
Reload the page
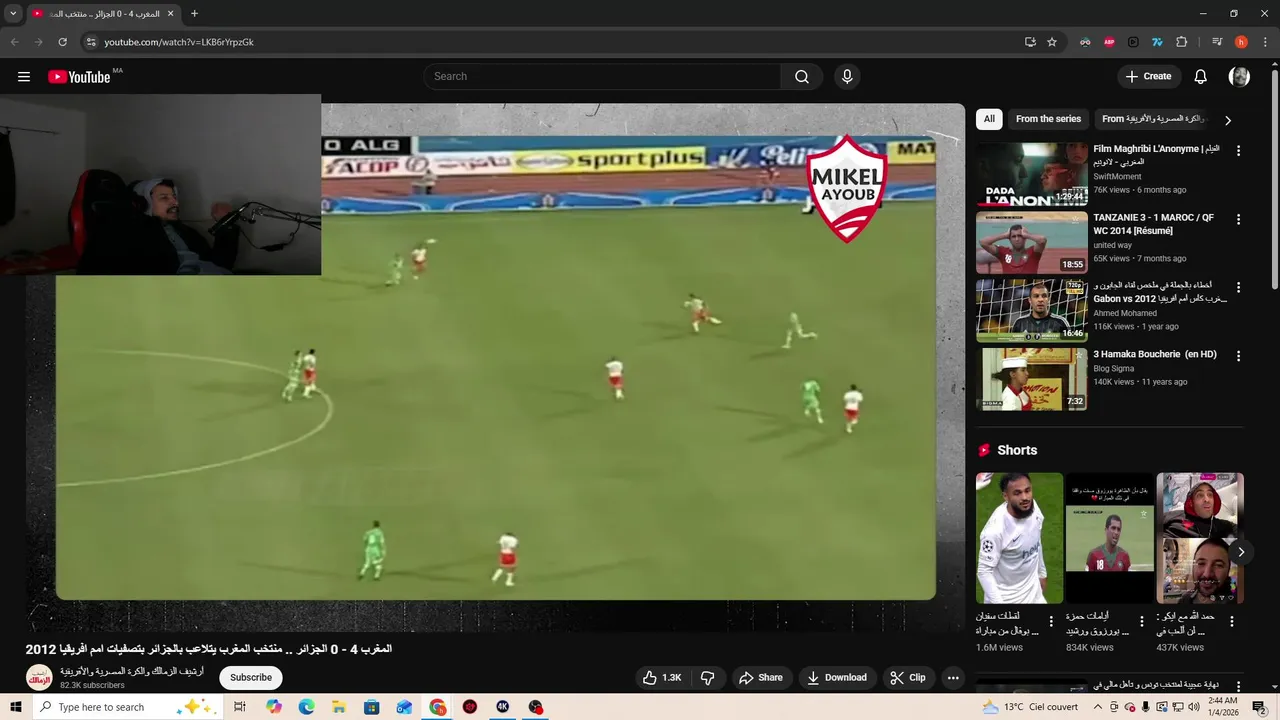click(62, 42)
